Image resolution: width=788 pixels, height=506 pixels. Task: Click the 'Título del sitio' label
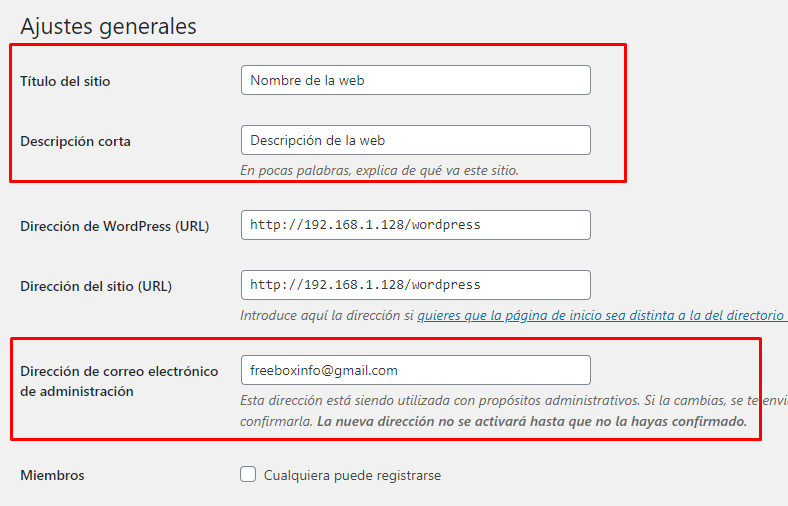point(65,81)
